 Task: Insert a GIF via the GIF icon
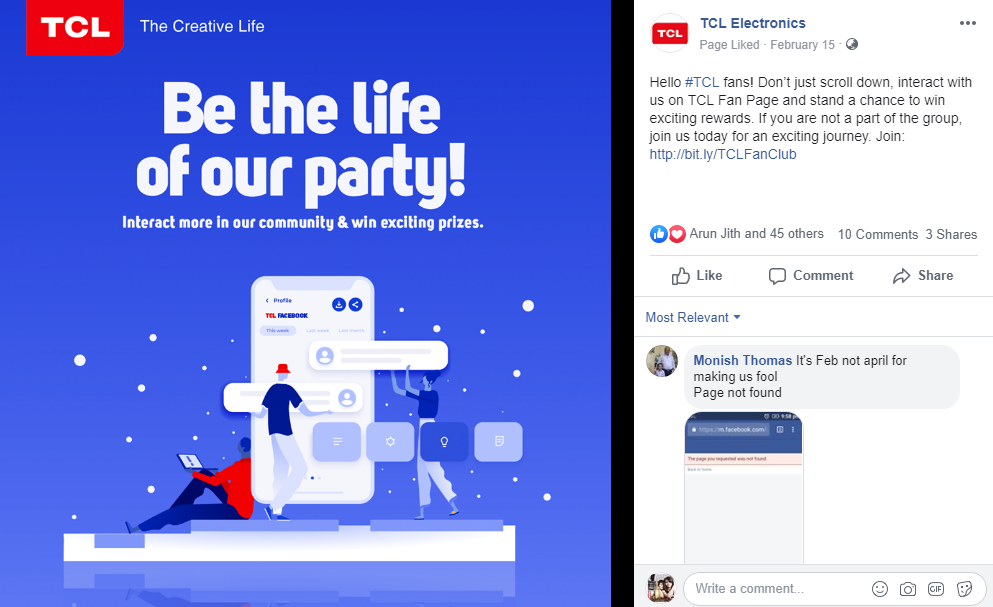(935, 589)
